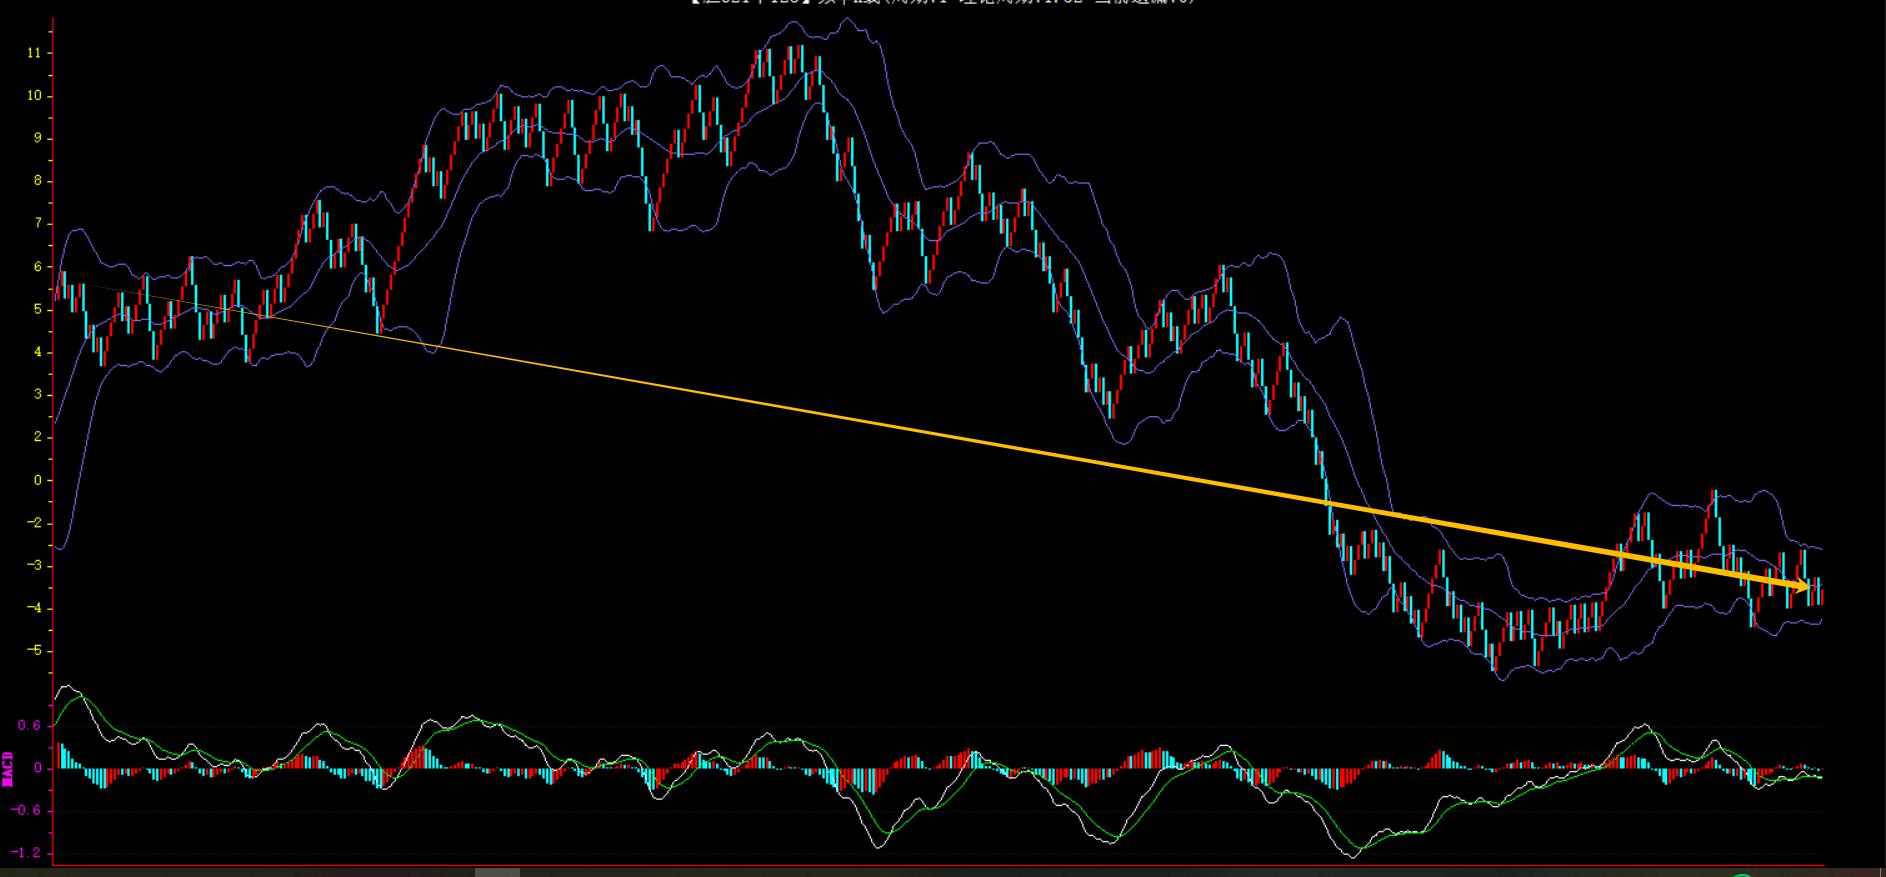Click the "0.6" label on MACD axis
1886x877 pixels.
pyautogui.click(x=29, y=726)
